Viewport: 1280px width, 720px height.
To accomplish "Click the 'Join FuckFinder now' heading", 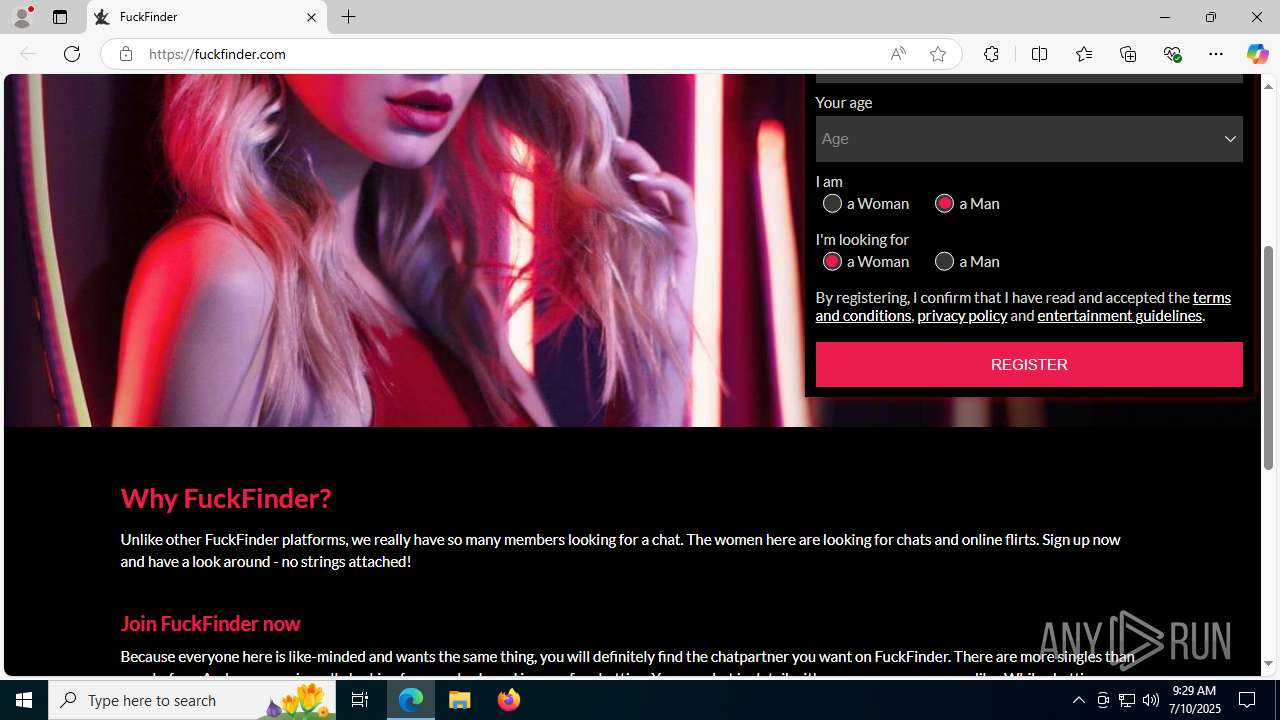I will tap(210, 623).
